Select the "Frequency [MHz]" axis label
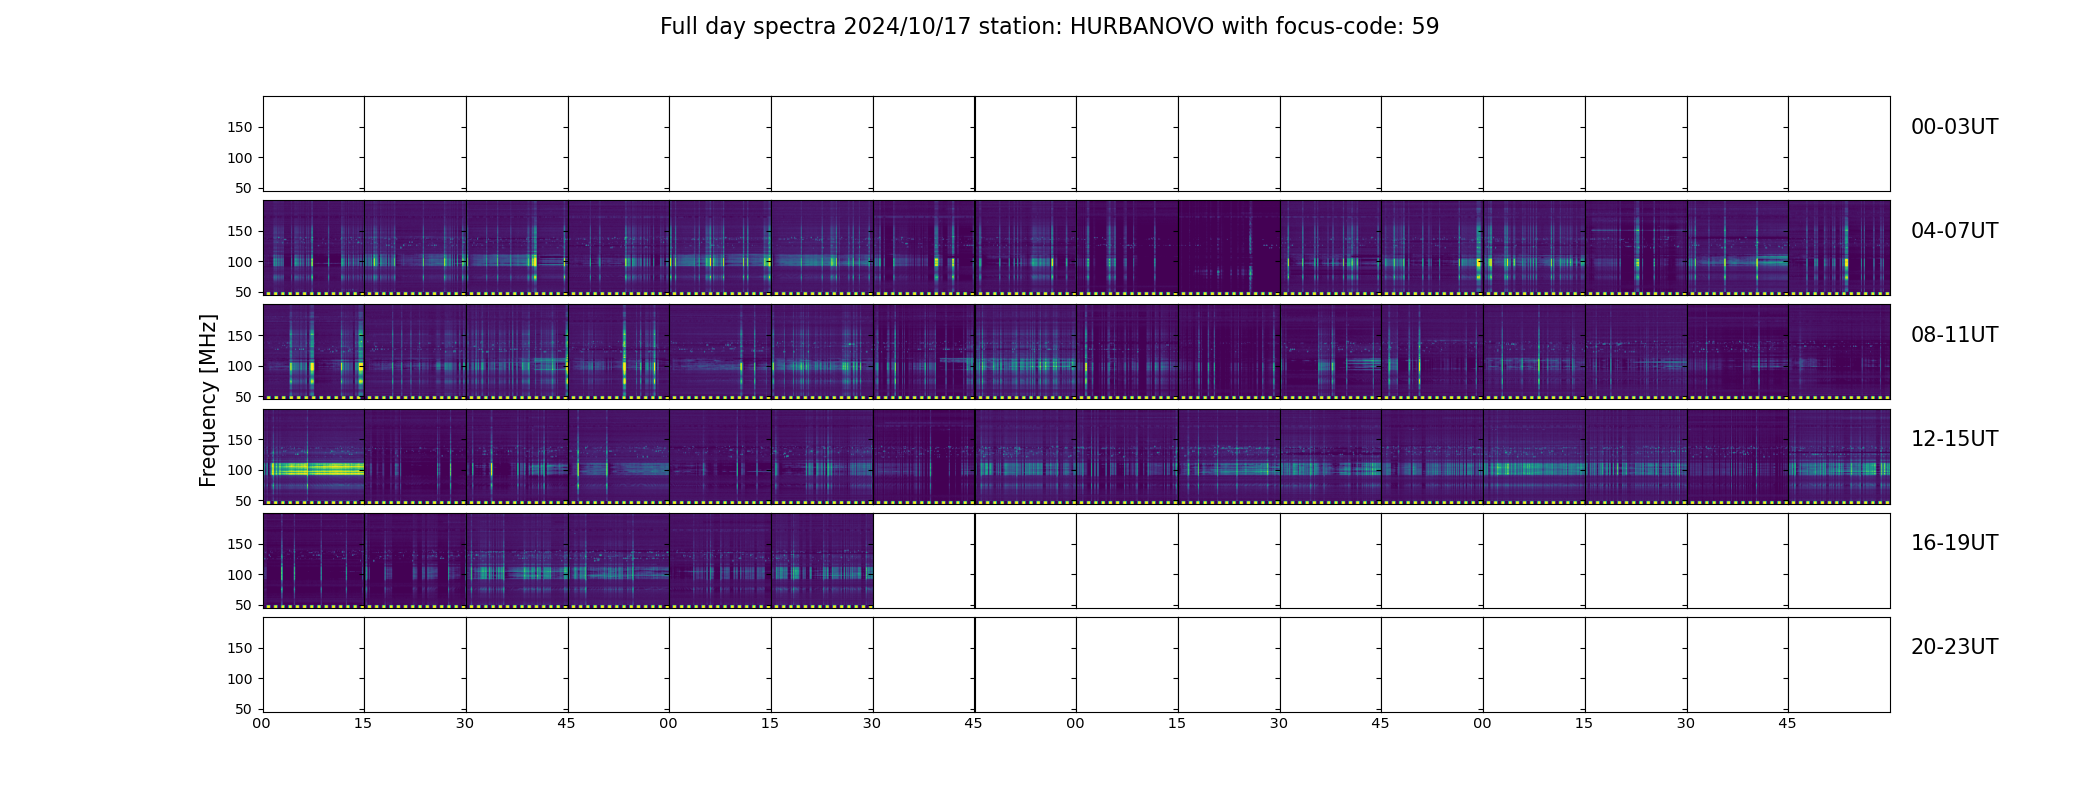This screenshot has height=800, width=2100. pyautogui.click(x=208, y=400)
